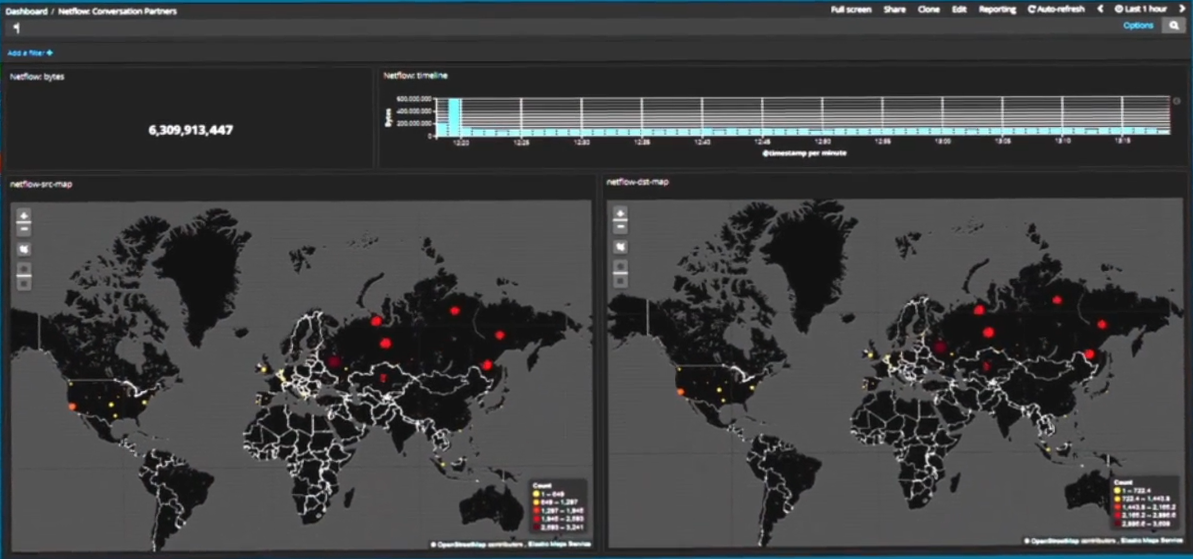Click the 6,309,913,447 bytes metric value
Image resolution: width=1193 pixels, height=559 pixels.
click(x=191, y=130)
